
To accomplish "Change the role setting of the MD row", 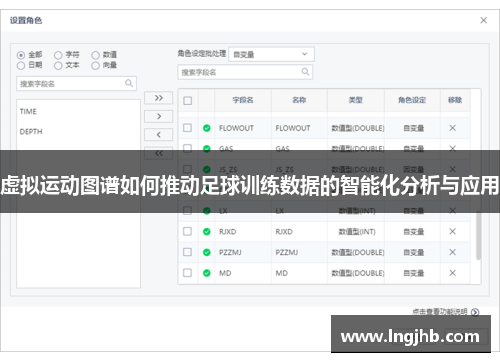I will 413,273.
